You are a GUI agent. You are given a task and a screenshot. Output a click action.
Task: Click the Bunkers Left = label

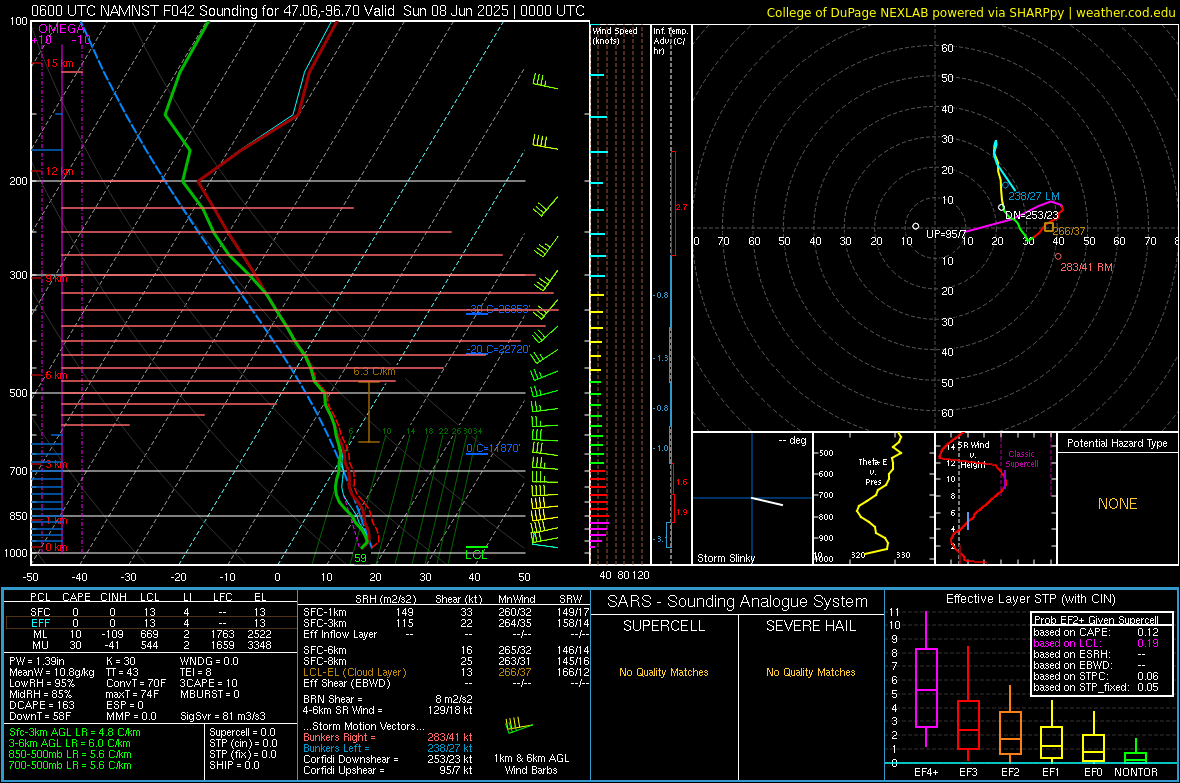click(336, 748)
